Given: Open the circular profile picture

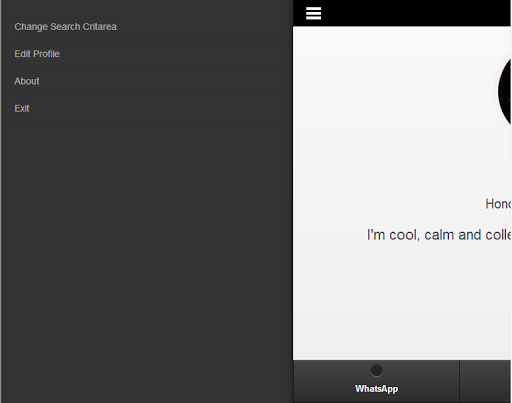Looking at the screenshot, I should [x=504, y=92].
